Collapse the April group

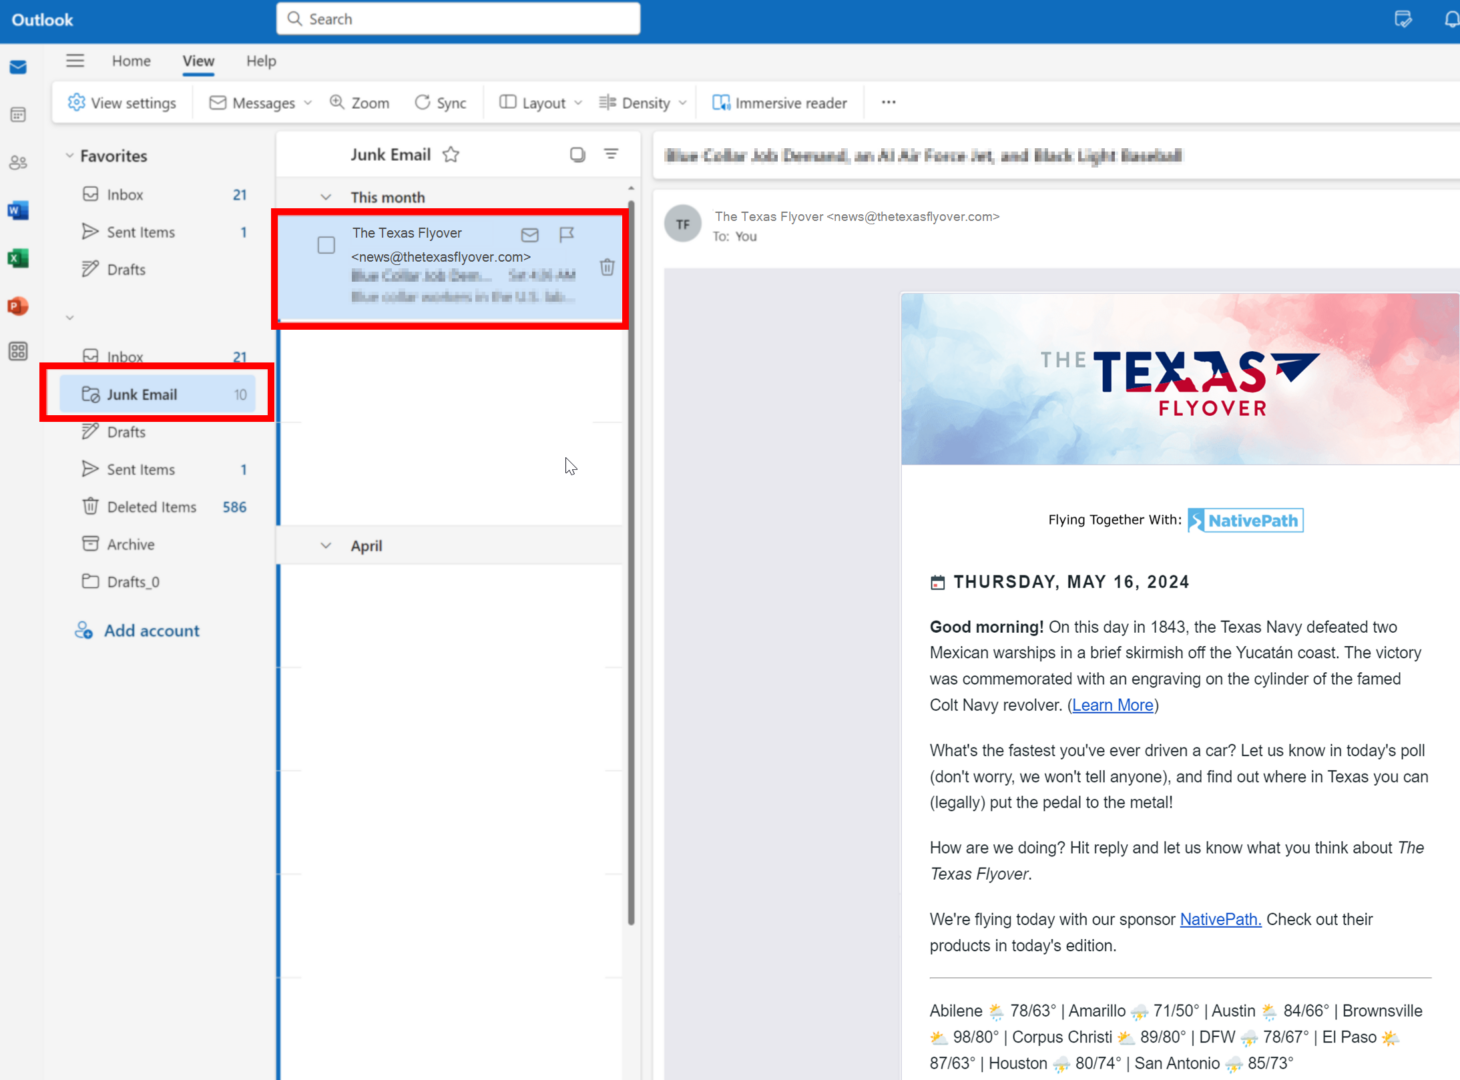click(x=326, y=546)
